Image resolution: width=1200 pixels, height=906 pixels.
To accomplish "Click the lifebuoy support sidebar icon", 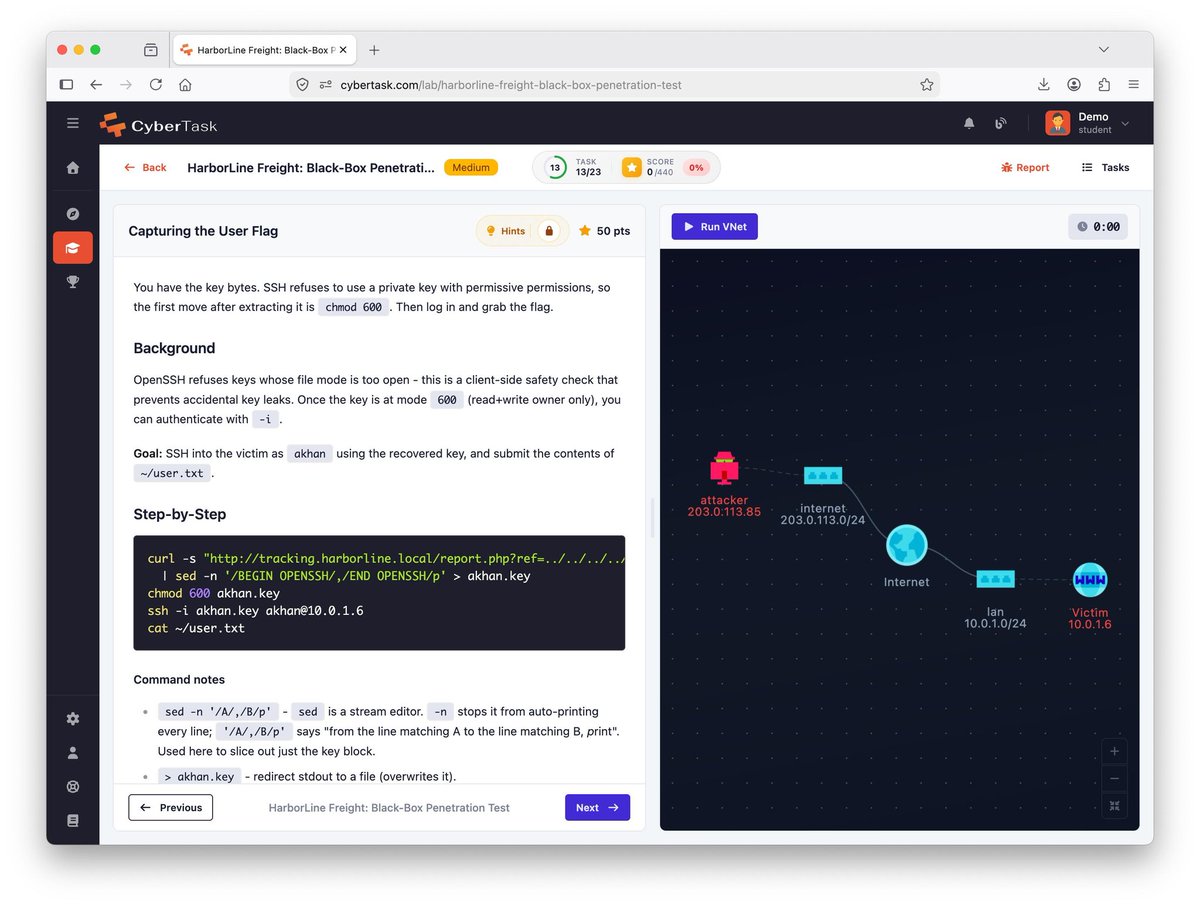I will pos(73,787).
